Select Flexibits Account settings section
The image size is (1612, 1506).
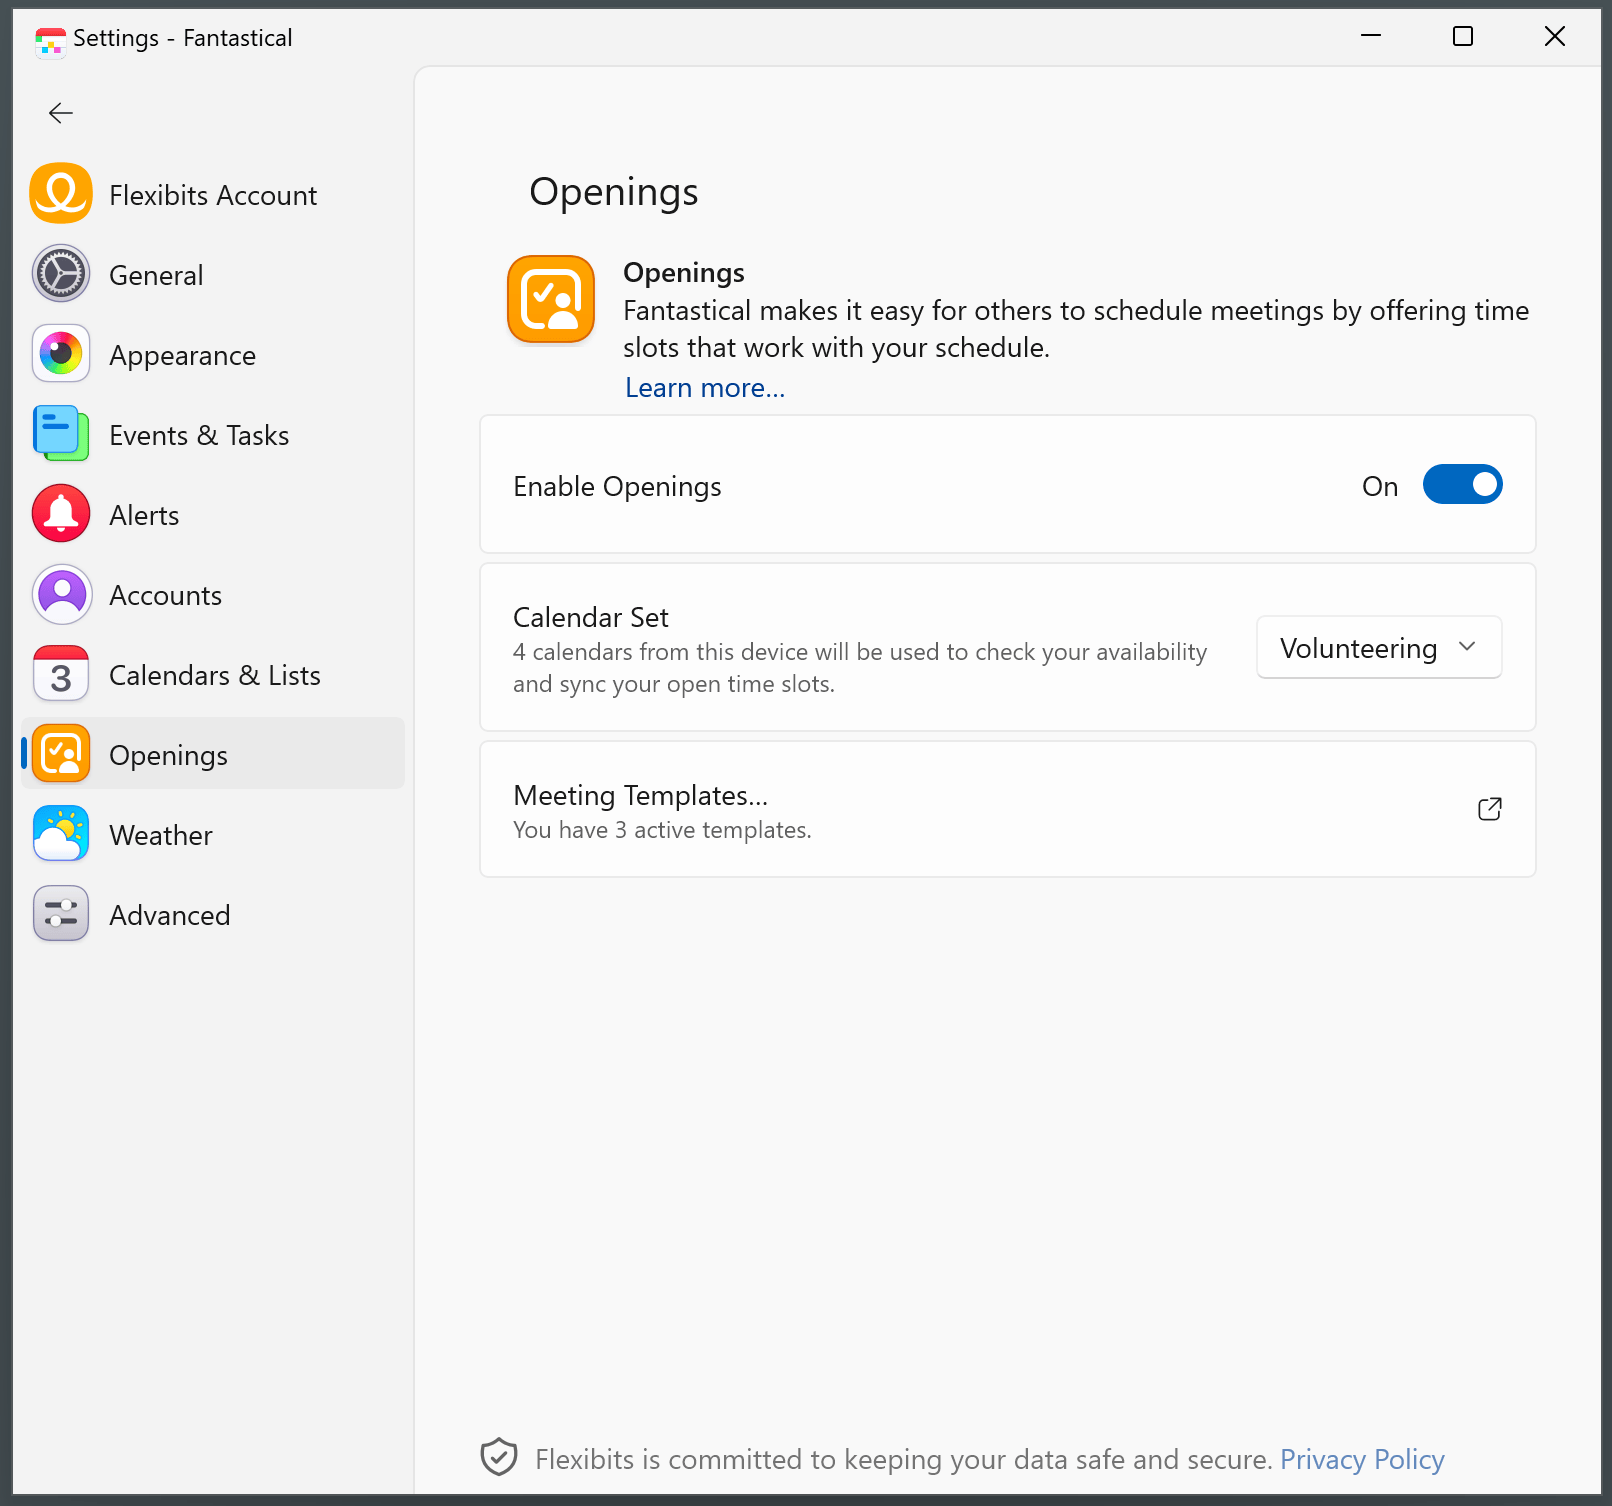[213, 193]
